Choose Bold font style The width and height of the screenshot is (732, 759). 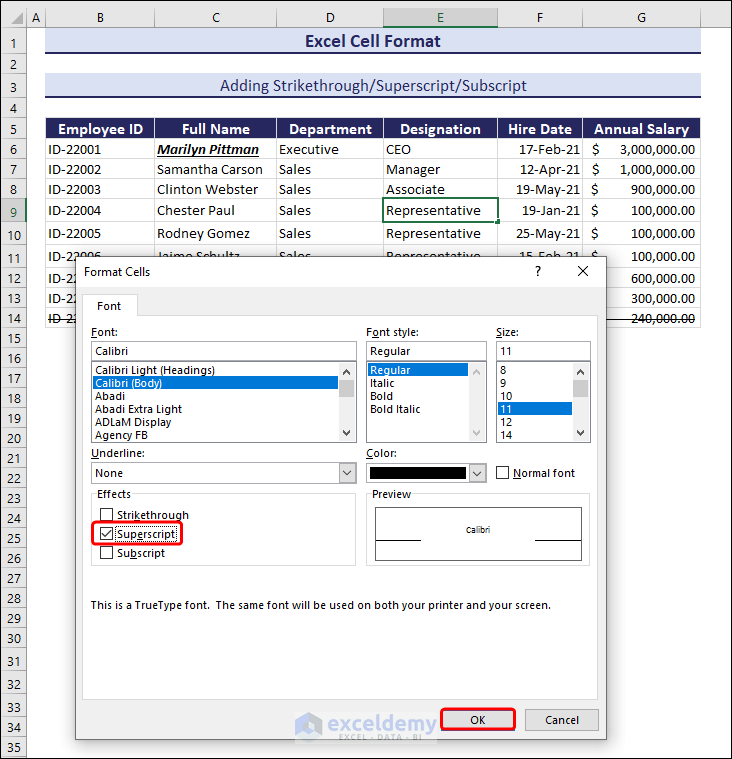tap(418, 396)
